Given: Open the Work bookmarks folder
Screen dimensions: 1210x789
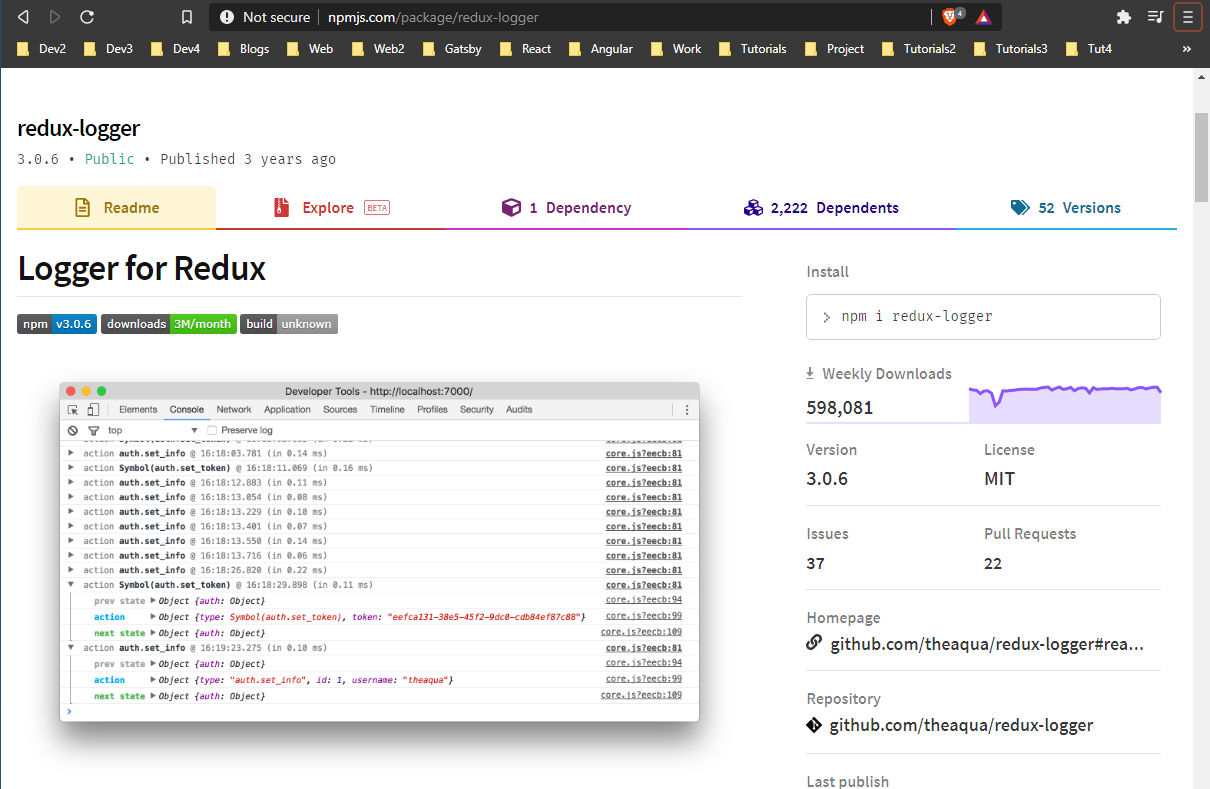Looking at the screenshot, I should click(676, 48).
